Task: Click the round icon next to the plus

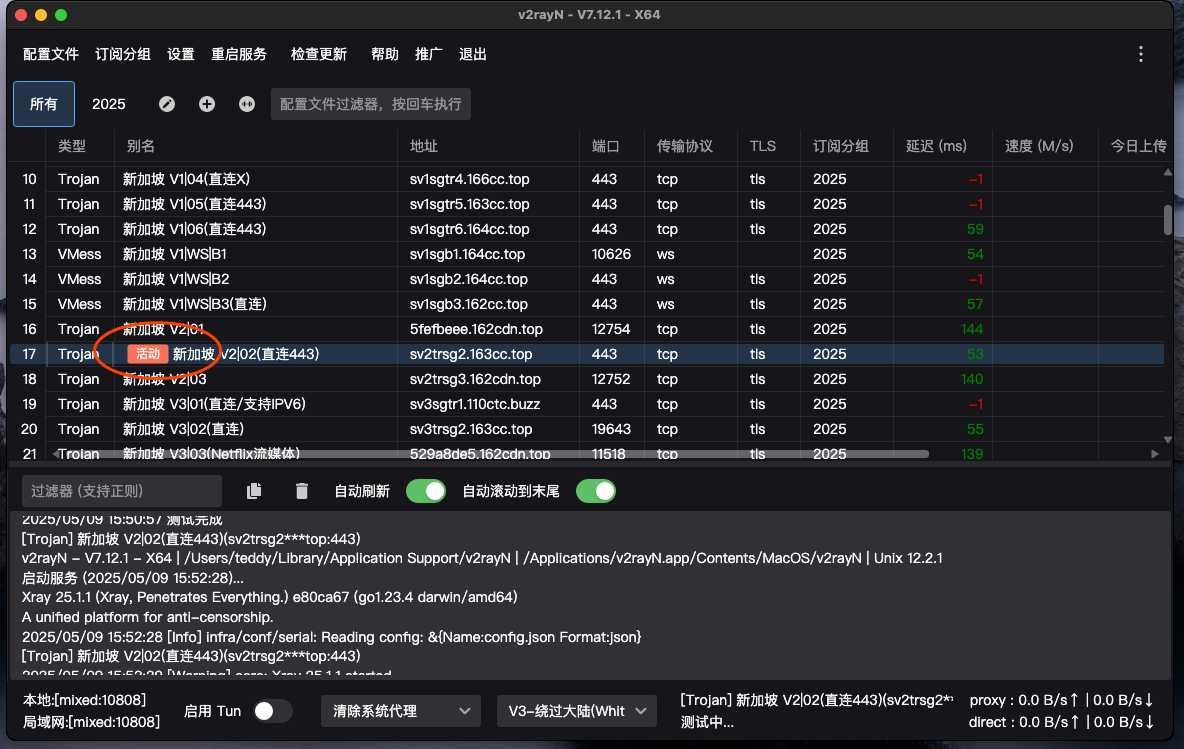Action: (247, 104)
